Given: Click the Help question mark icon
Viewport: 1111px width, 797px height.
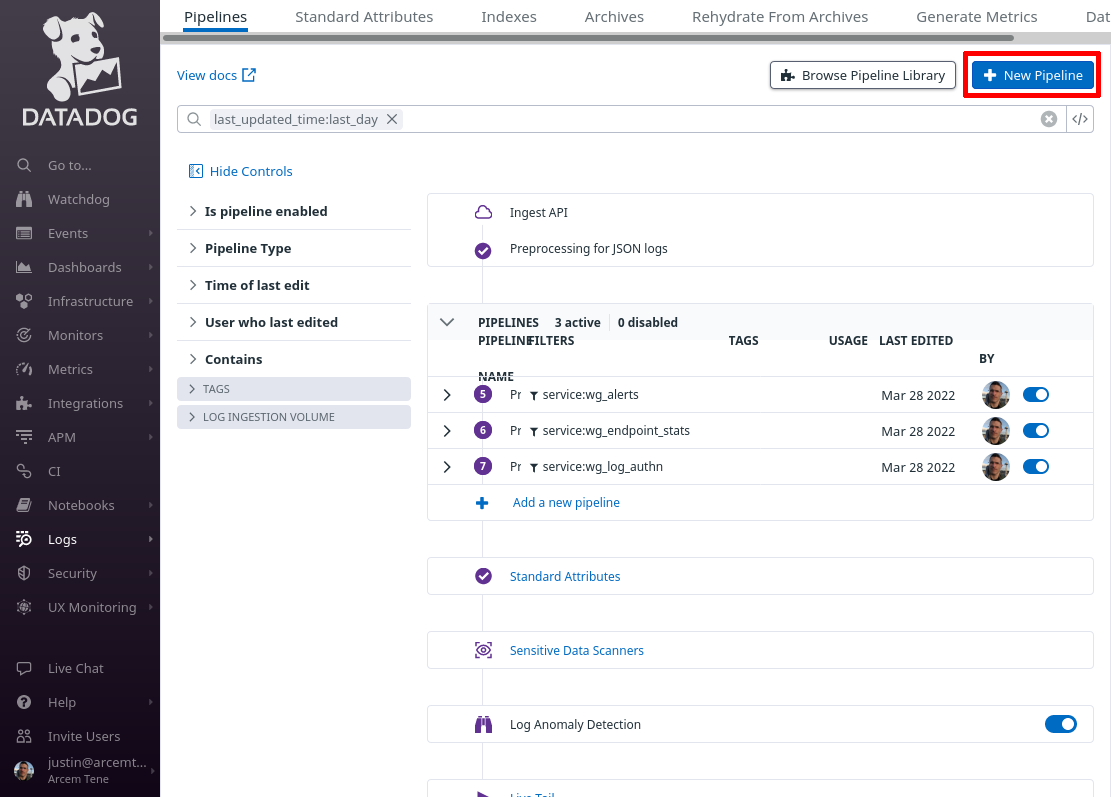Looking at the screenshot, I should pos(24,702).
